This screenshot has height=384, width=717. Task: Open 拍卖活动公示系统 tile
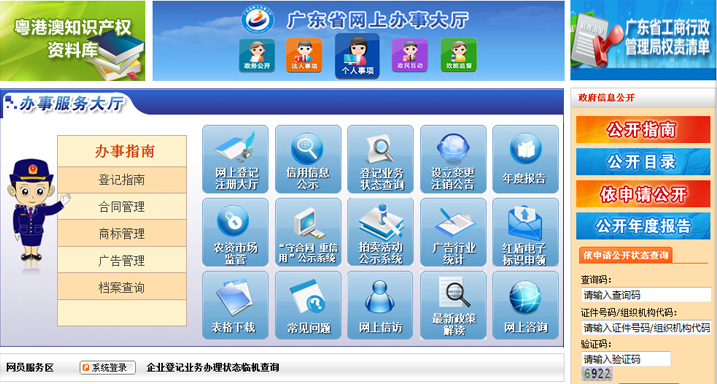(380, 232)
